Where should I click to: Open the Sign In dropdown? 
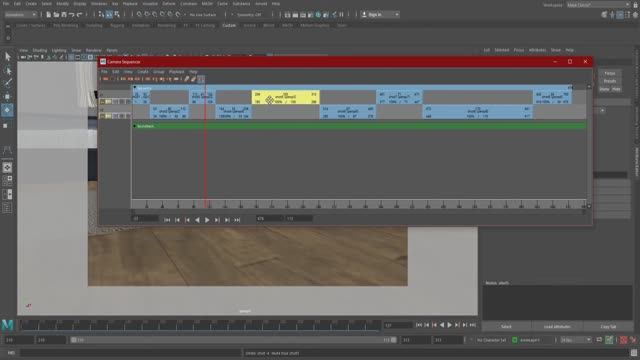pos(380,15)
